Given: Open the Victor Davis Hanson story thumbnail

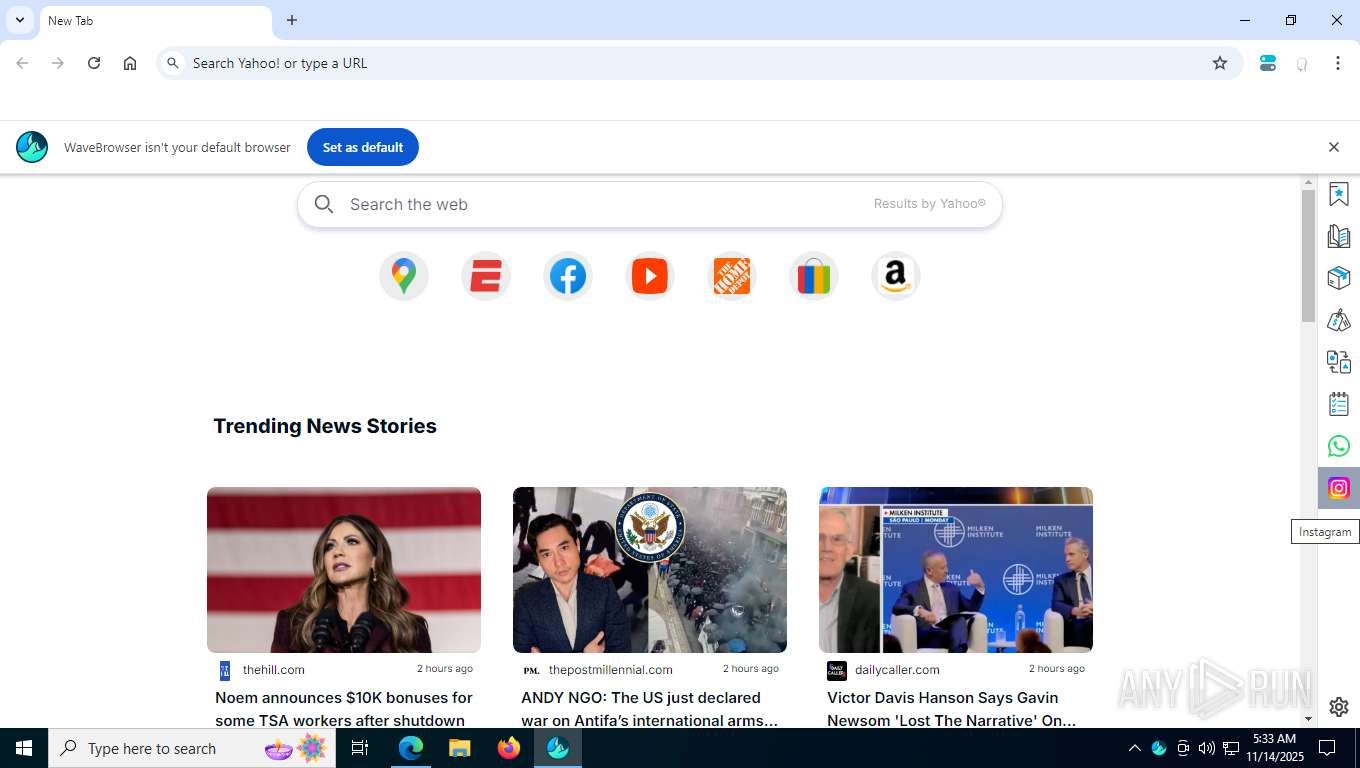Looking at the screenshot, I should 956,570.
